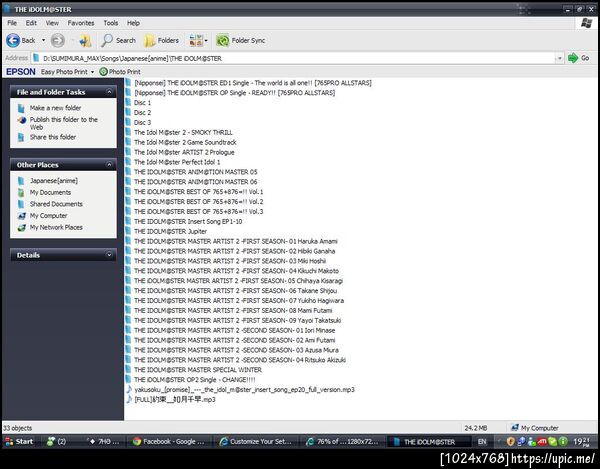
Task: Toggle the Folders tree pane
Action: (x=161, y=40)
